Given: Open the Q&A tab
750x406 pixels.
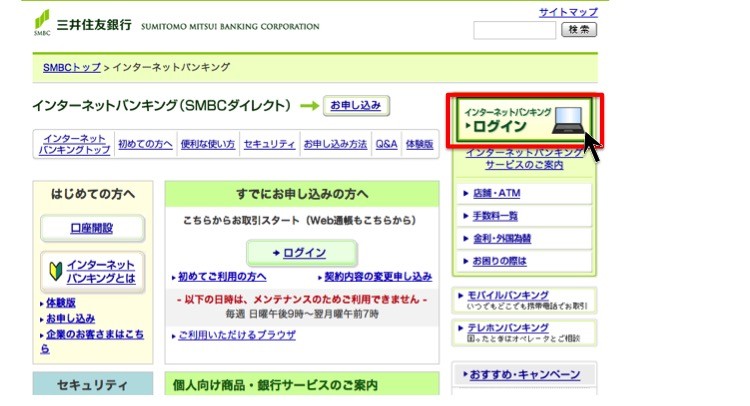Looking at the screenshot, I should point(386,144).
